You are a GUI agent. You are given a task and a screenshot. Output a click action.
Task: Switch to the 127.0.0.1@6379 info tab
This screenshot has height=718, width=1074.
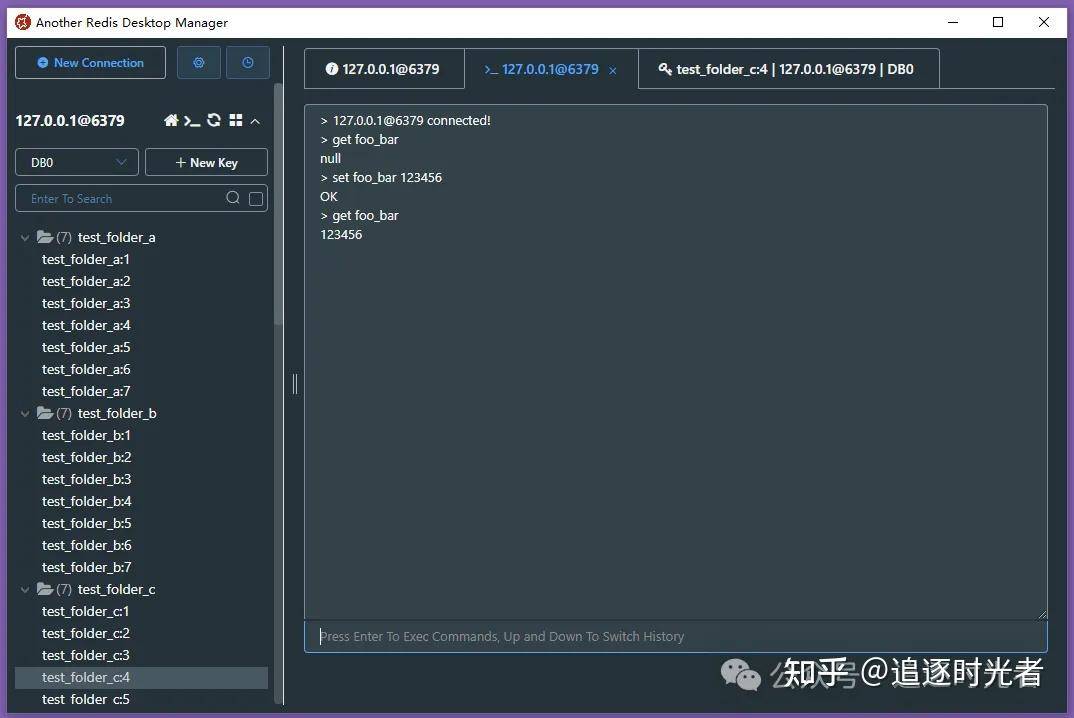(384, 69)
